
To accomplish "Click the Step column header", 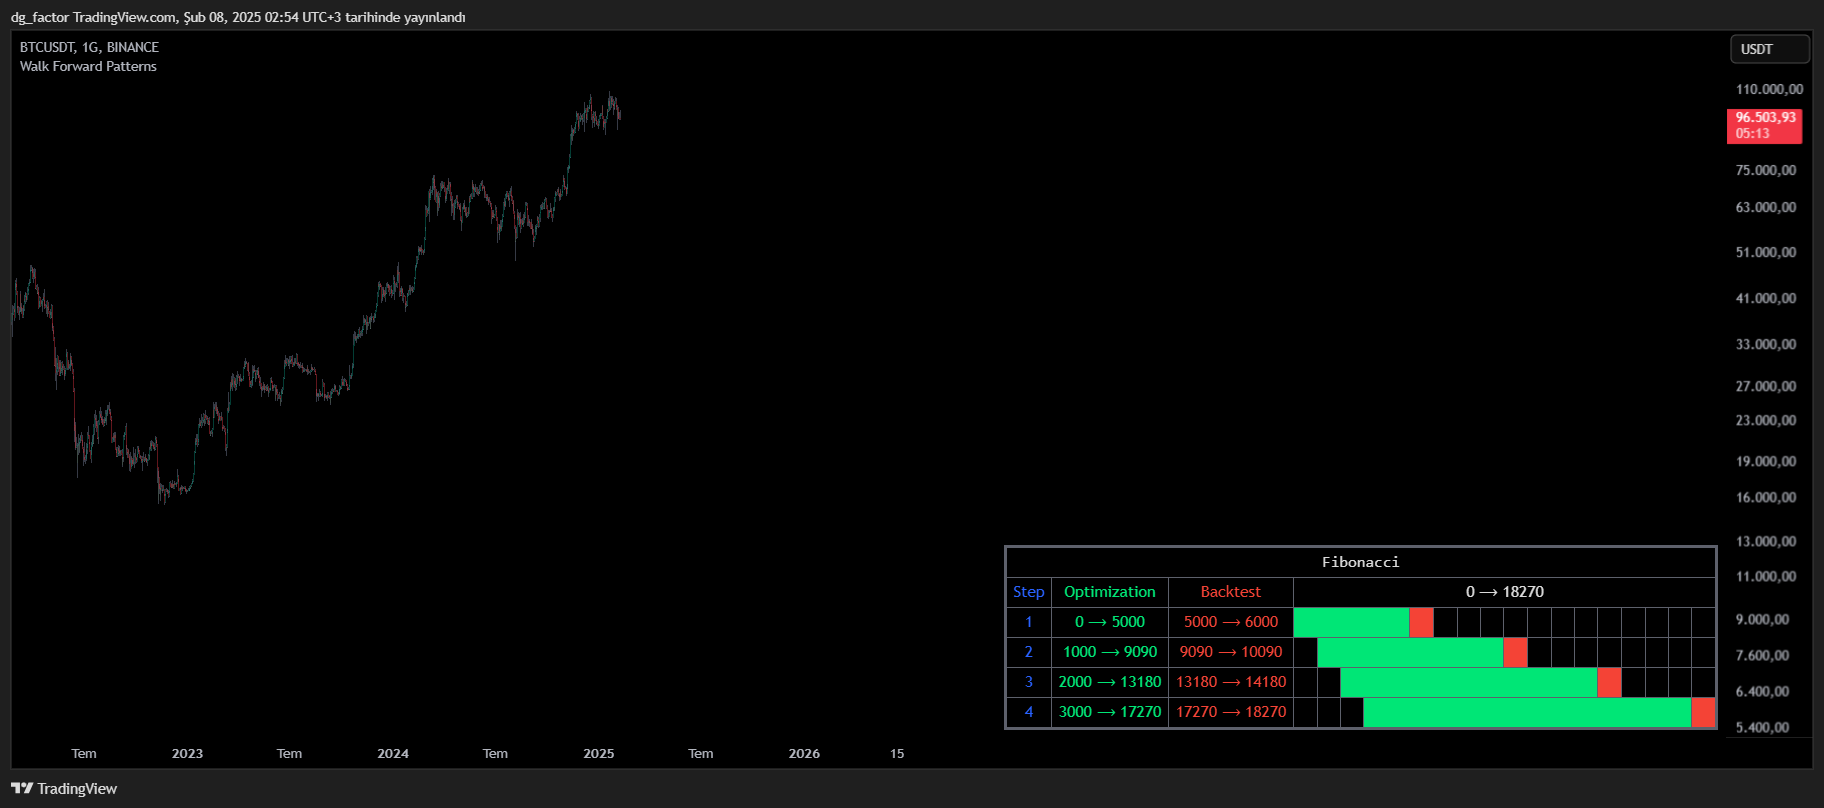I will point(1028,592).
